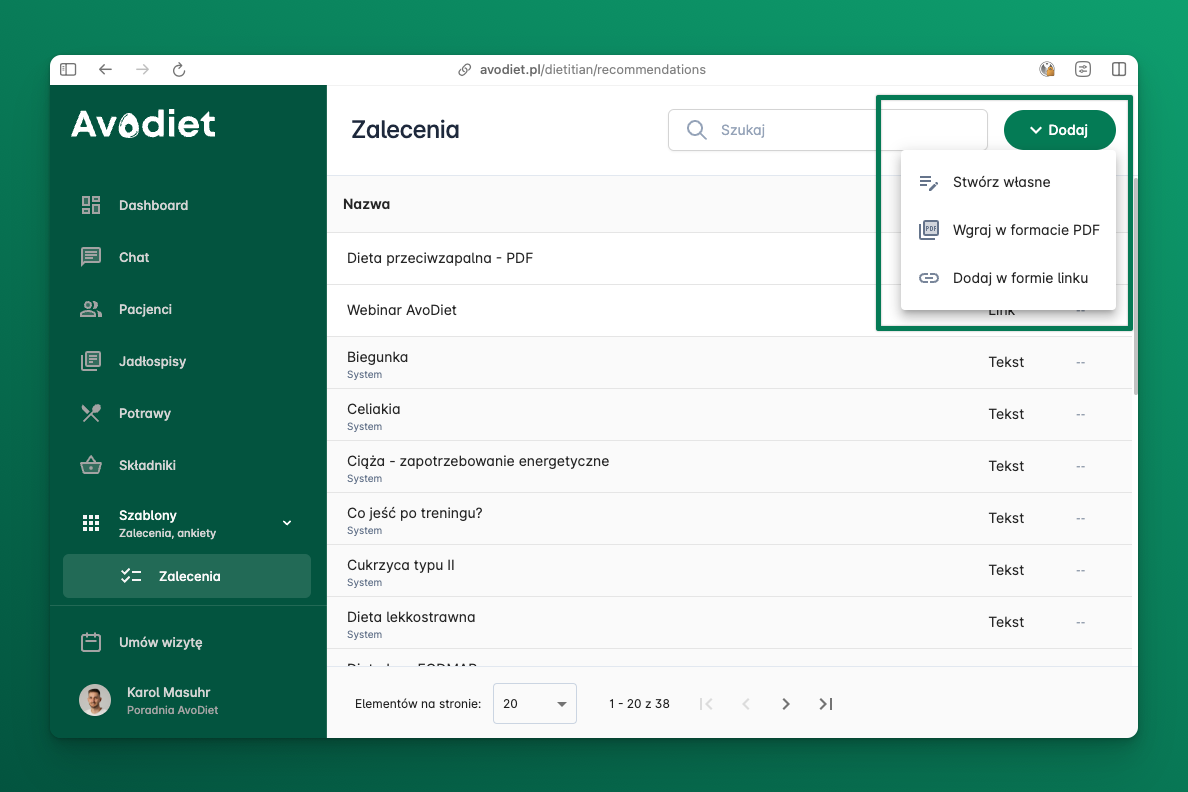The image size is (1188, 792).
Task: Go to Pacjenci patients icon
Action: coord(91,309)
